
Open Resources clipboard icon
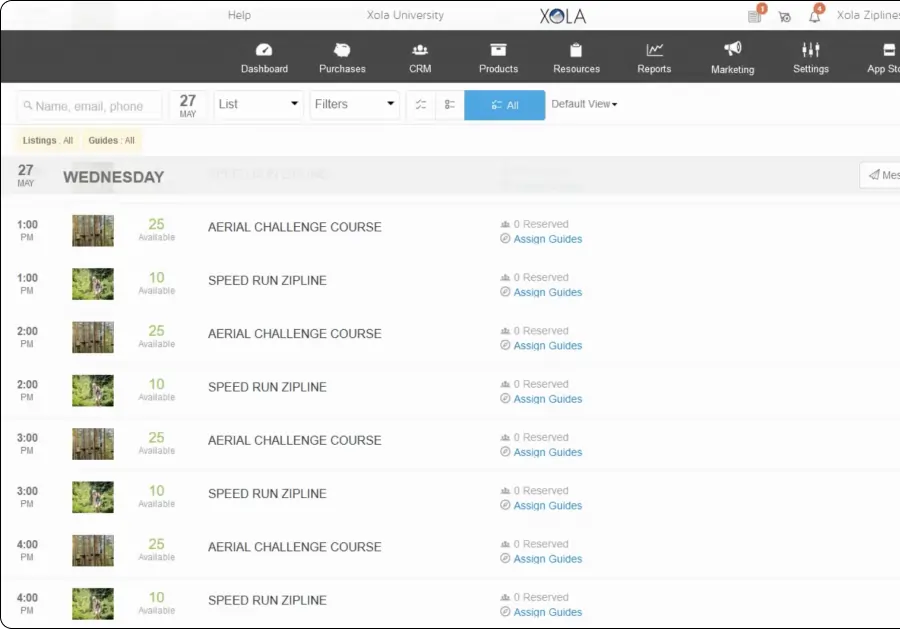coord(576,50)
